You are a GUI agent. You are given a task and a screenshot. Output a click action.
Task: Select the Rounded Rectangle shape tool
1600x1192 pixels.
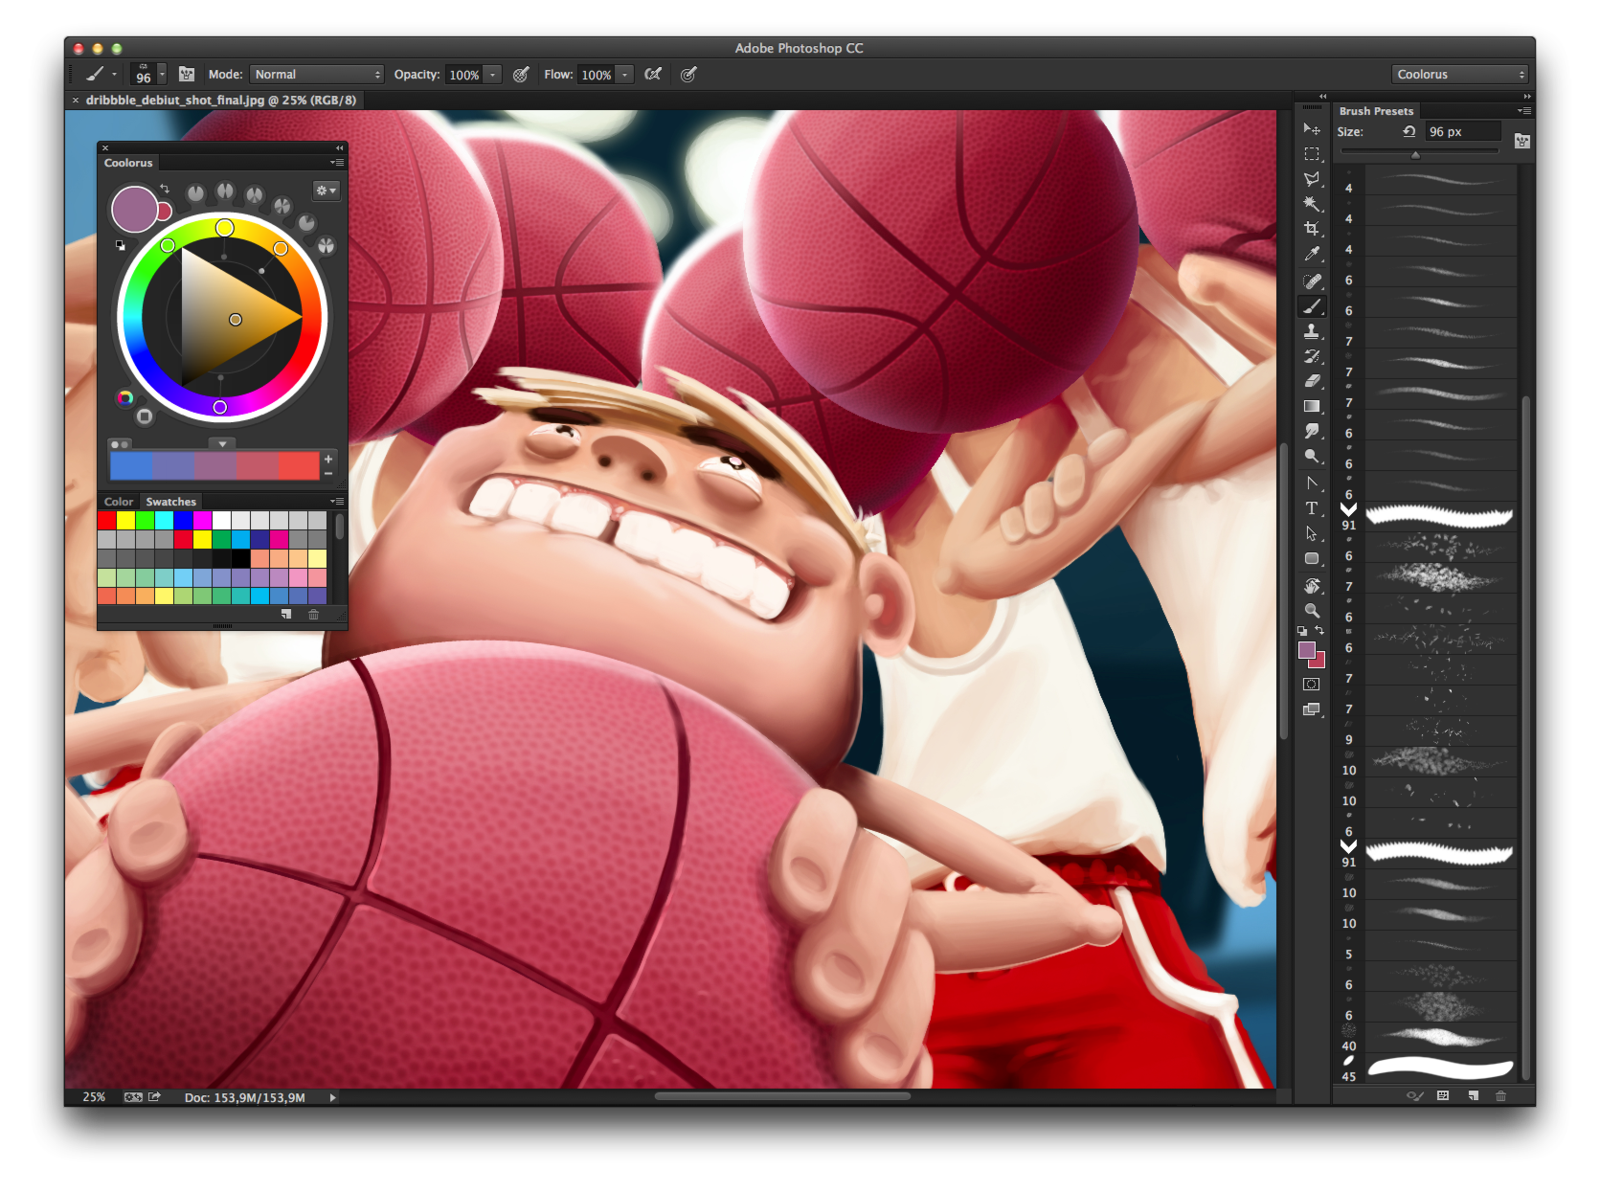pos(1311,558)
